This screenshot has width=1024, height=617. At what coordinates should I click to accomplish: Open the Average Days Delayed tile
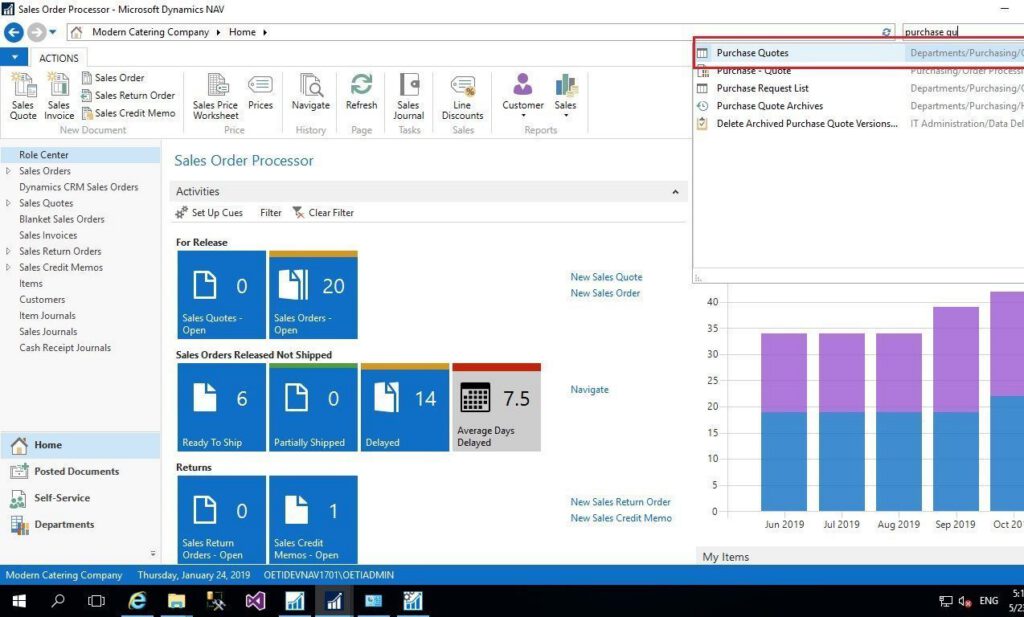pyautogui.click(x=496, y=407)
